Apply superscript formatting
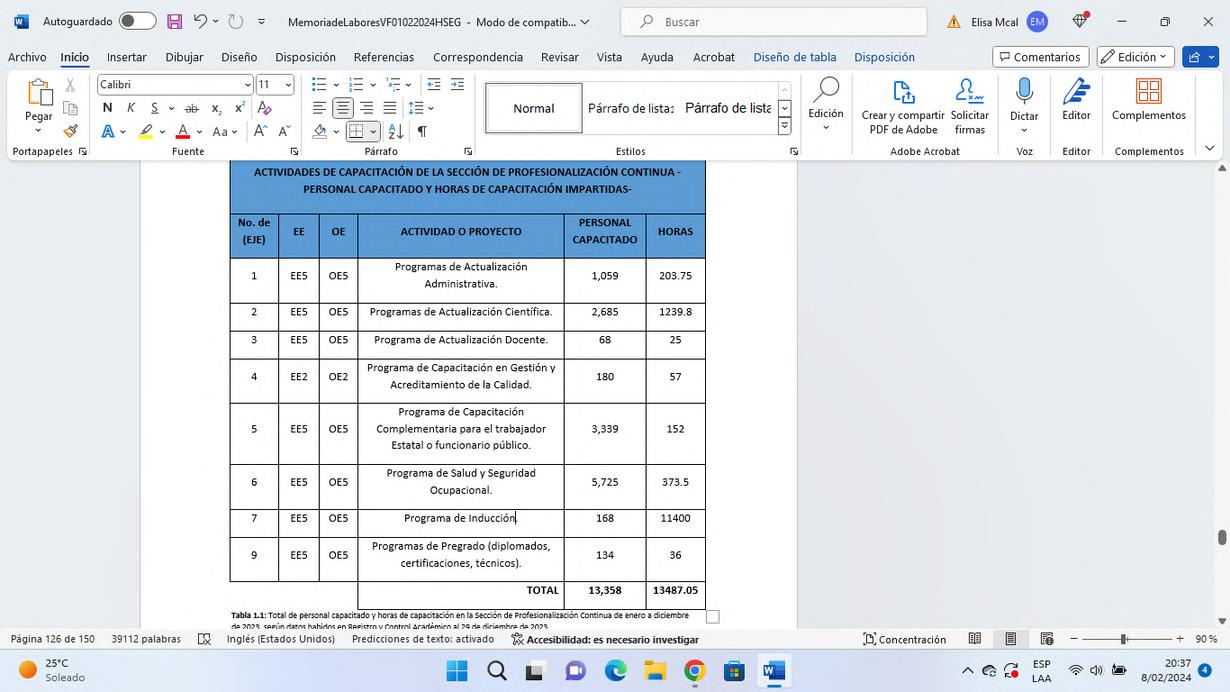Viewport: 1230px width, 692px height. pyautogui.click(x=240, y=108)
